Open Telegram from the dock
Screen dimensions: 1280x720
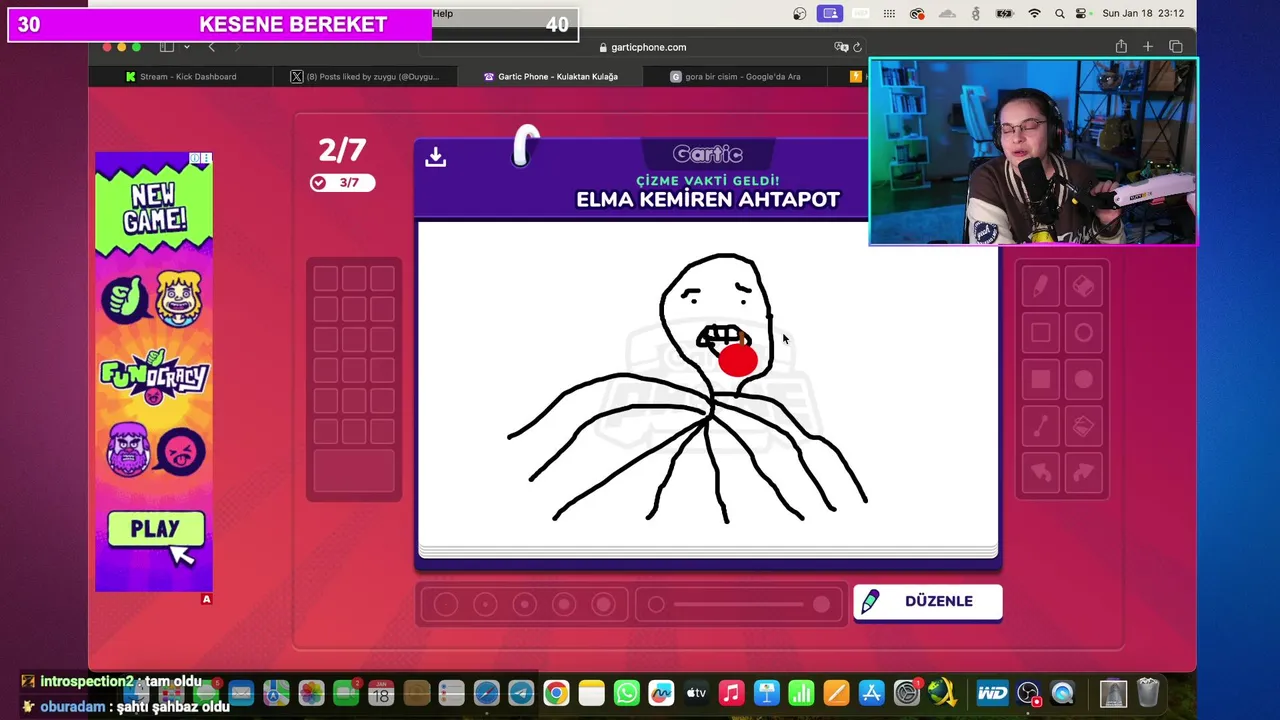521,692
